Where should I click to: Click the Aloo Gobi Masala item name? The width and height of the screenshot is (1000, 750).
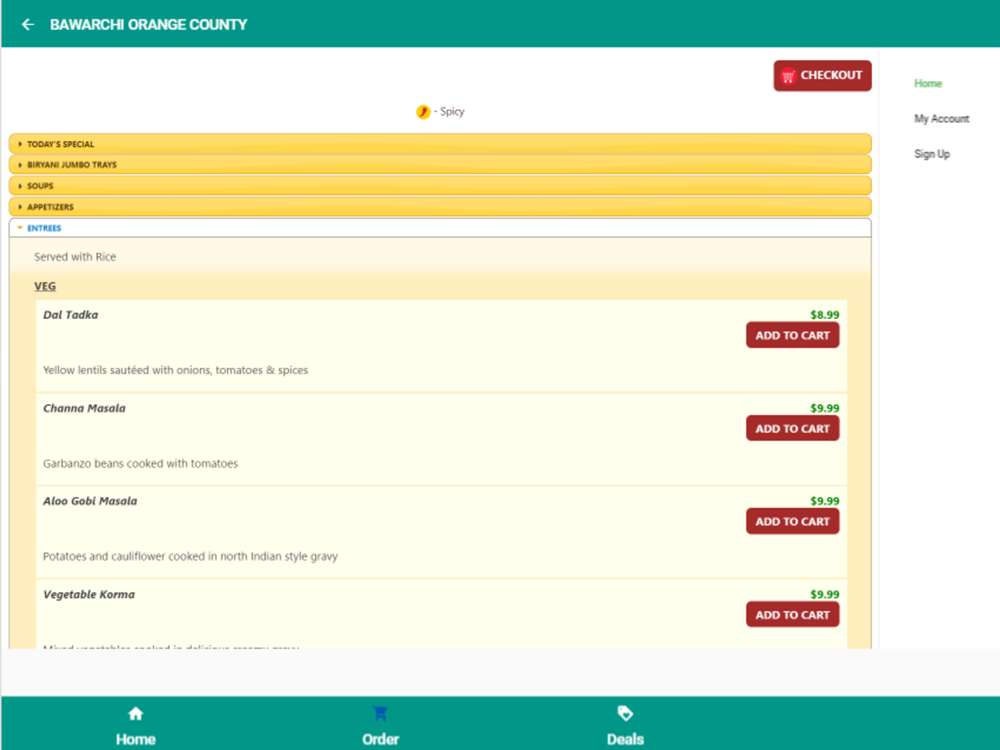click(x=90, y=501)
